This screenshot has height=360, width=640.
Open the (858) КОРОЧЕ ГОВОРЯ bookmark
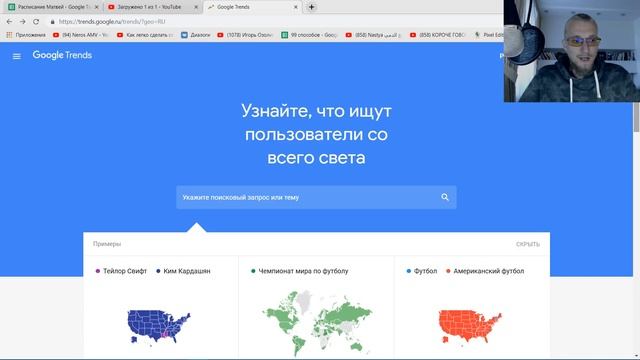[x=438, y=35]
